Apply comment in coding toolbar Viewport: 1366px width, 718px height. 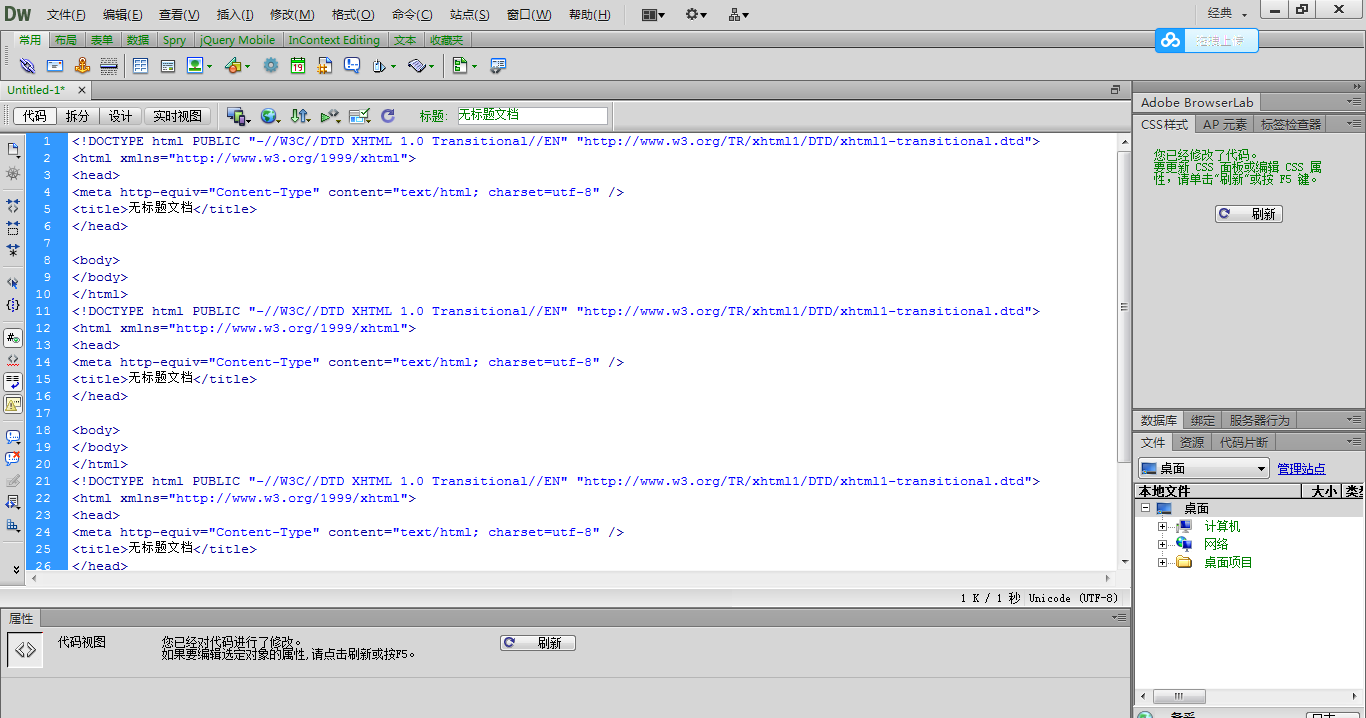pos(13,437)
